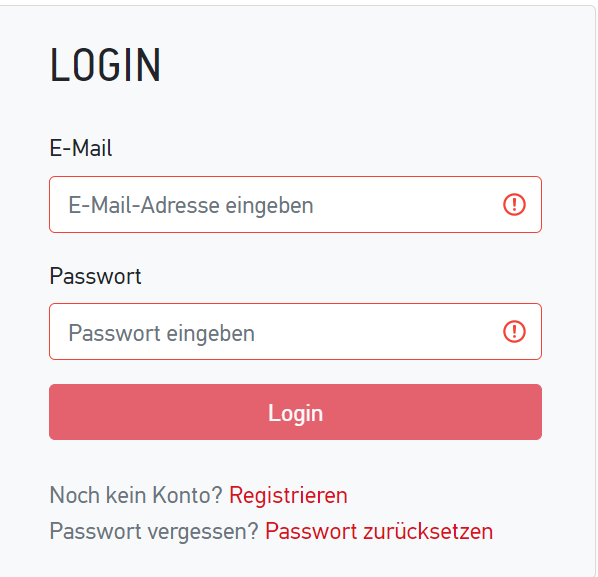Select the LOGIN heading text
The image size is (598, 577).
tap(105, 65)
